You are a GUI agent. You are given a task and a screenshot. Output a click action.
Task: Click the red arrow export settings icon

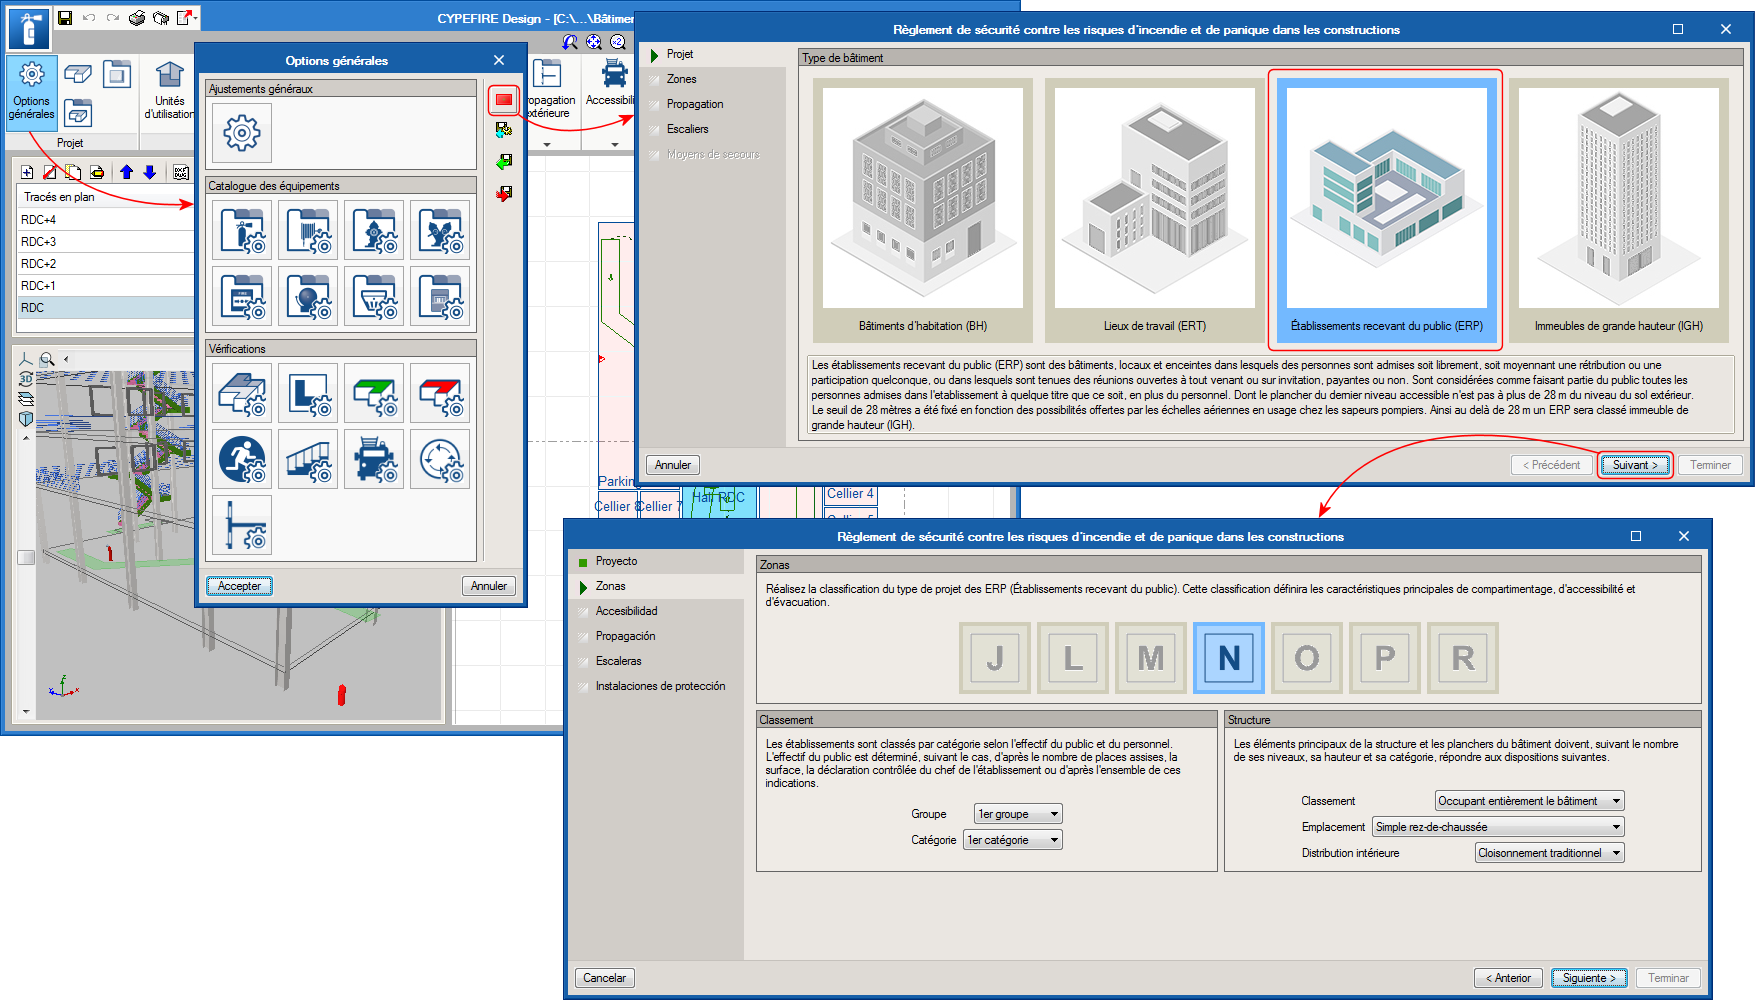click(x=504, y=193)
